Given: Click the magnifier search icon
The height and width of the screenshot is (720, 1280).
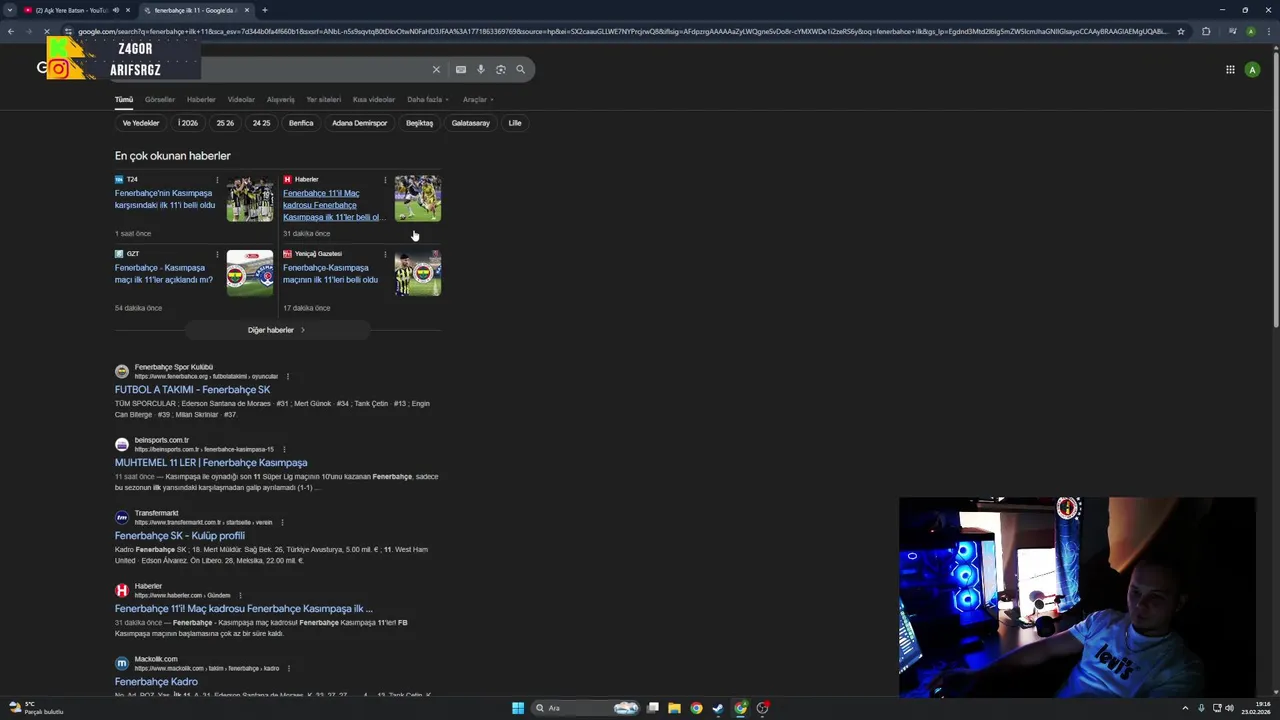Looking at the screenshot, I should pos(520,69).
